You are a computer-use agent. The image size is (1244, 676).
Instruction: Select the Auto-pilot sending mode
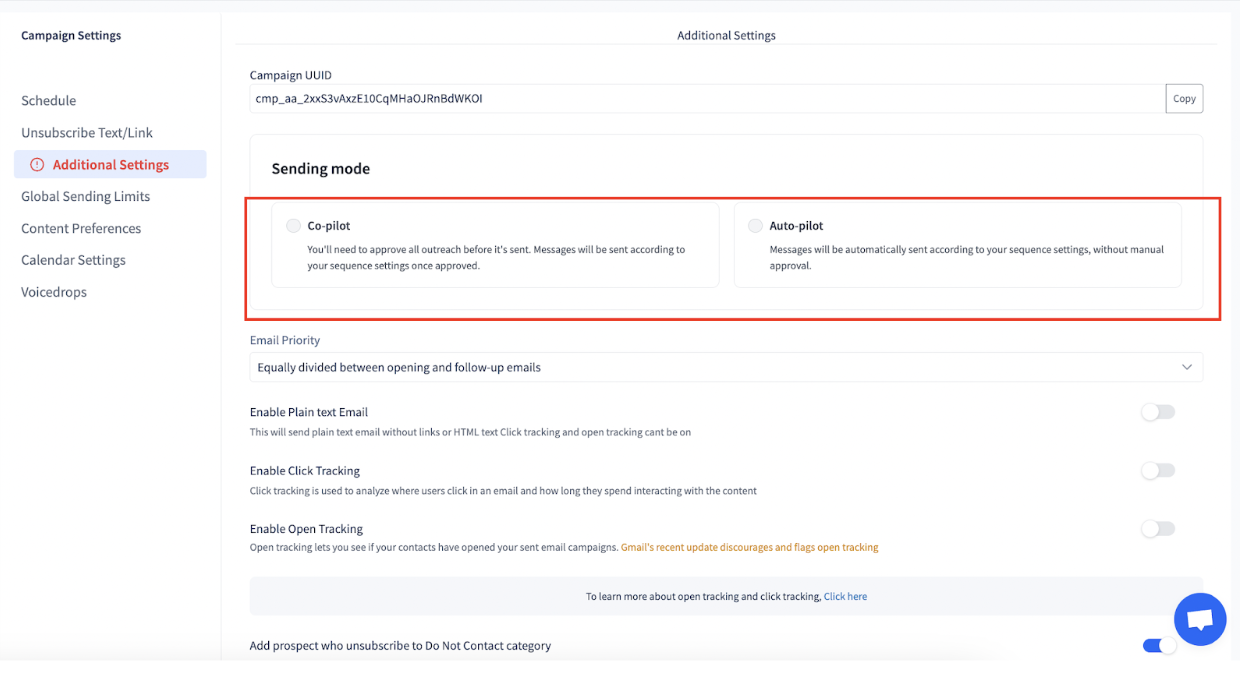click(x=755, y=226)
